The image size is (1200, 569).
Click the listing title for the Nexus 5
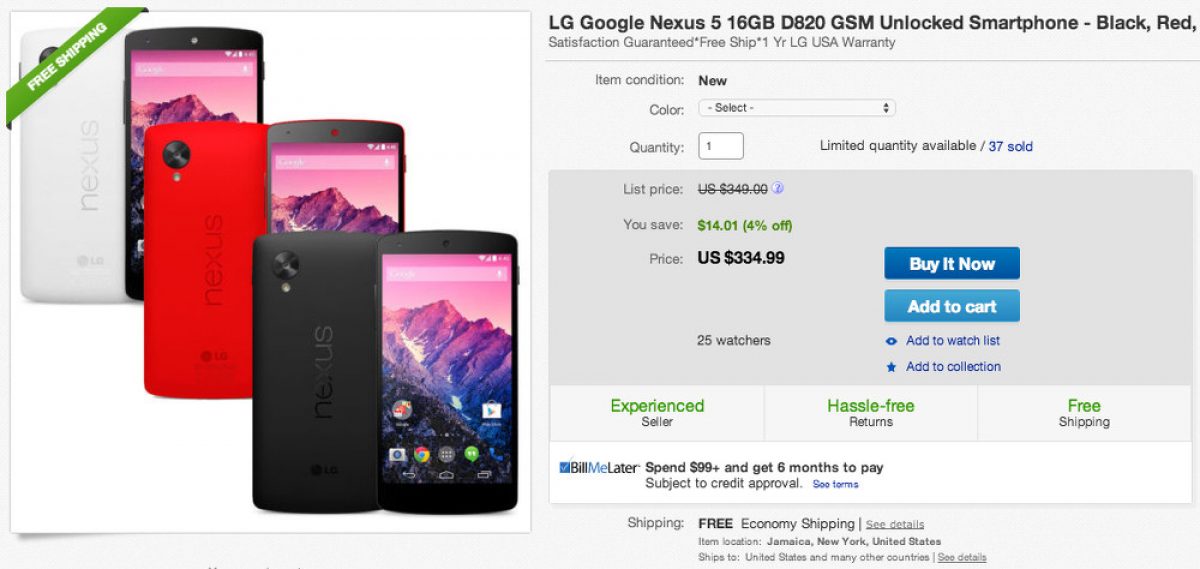click(872, 22)
